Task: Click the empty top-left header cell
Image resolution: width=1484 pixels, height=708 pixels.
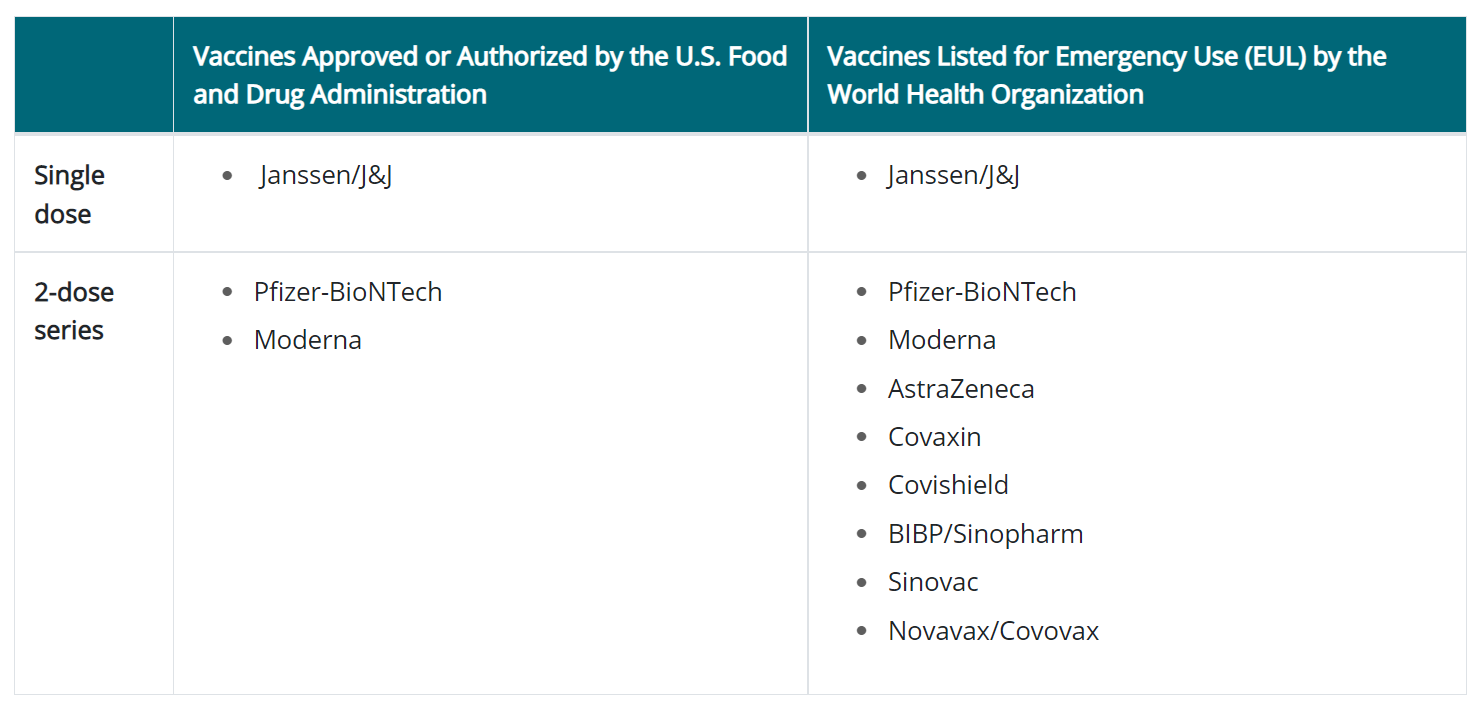Action: coord(94,75)
